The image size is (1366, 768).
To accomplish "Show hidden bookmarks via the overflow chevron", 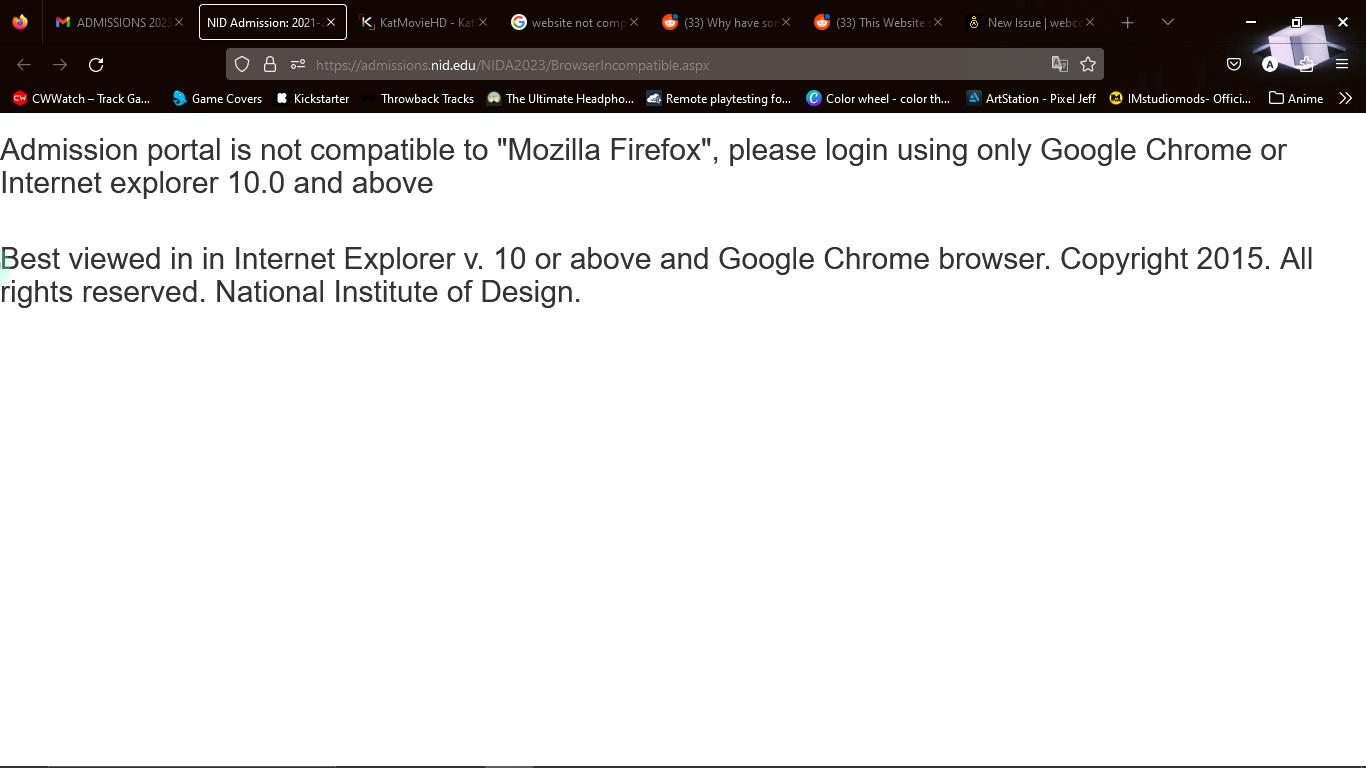I will pyautogui.click(x=1346, y=98).
